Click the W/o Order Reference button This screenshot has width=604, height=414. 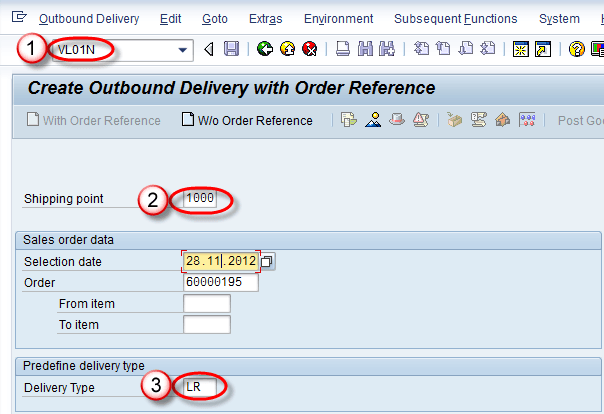point(247,121)
